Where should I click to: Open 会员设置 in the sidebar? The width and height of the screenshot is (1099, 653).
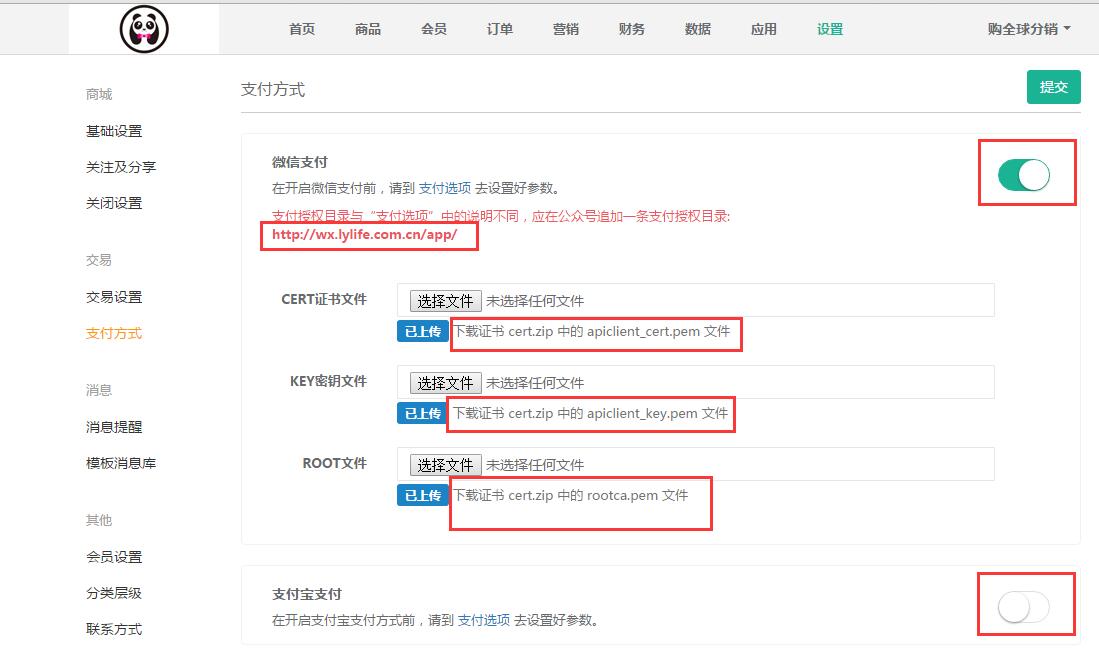(114, 557)
